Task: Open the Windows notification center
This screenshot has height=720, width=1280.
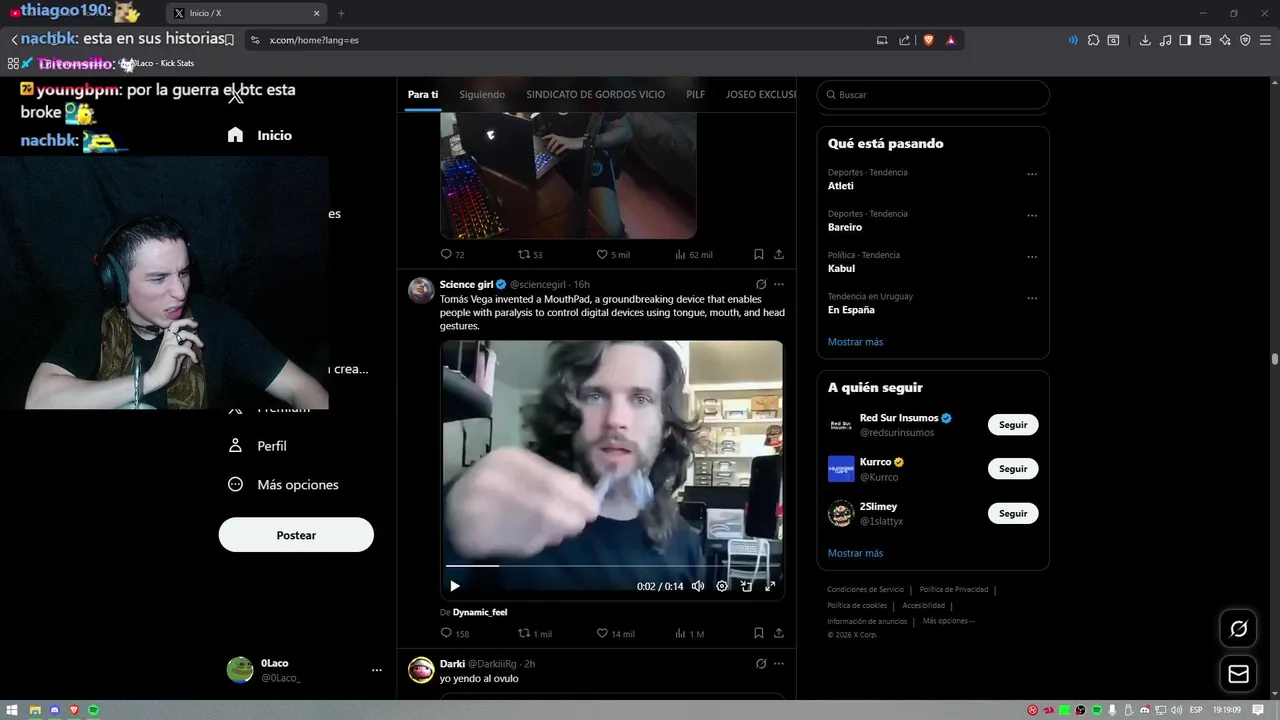Action: tap(1258, 710)
